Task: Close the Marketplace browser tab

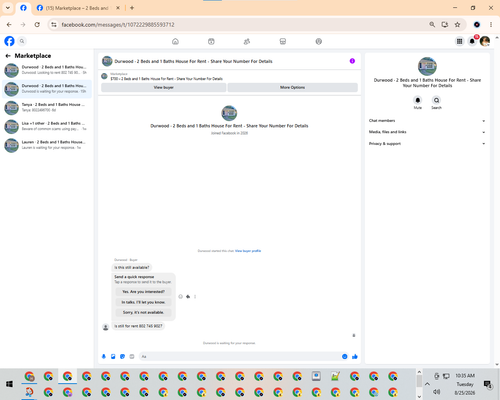Action: click(x=118, y=8)
